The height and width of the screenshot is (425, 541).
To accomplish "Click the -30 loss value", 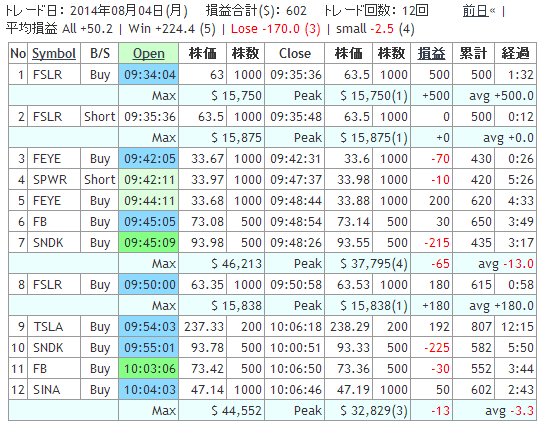I will (x=440, y=369).
